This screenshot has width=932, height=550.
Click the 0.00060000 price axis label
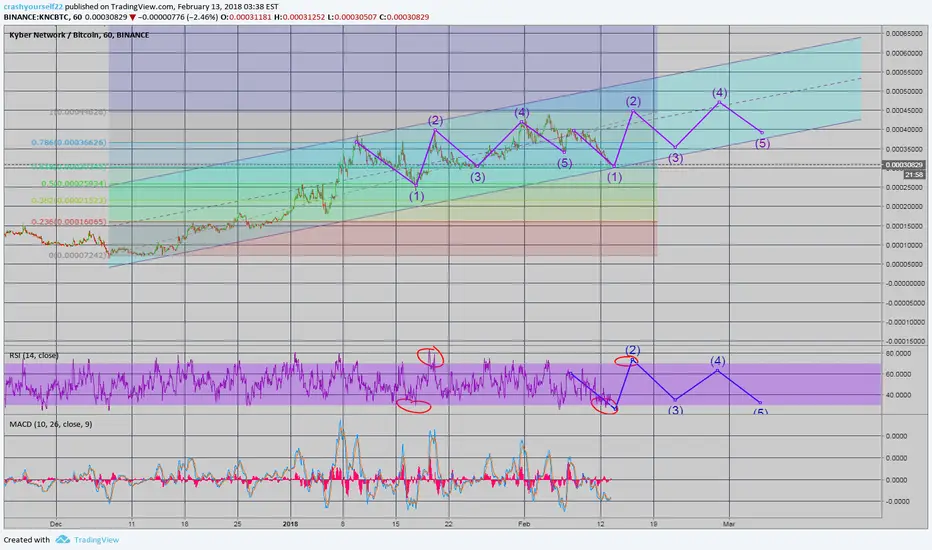[904, 53]
